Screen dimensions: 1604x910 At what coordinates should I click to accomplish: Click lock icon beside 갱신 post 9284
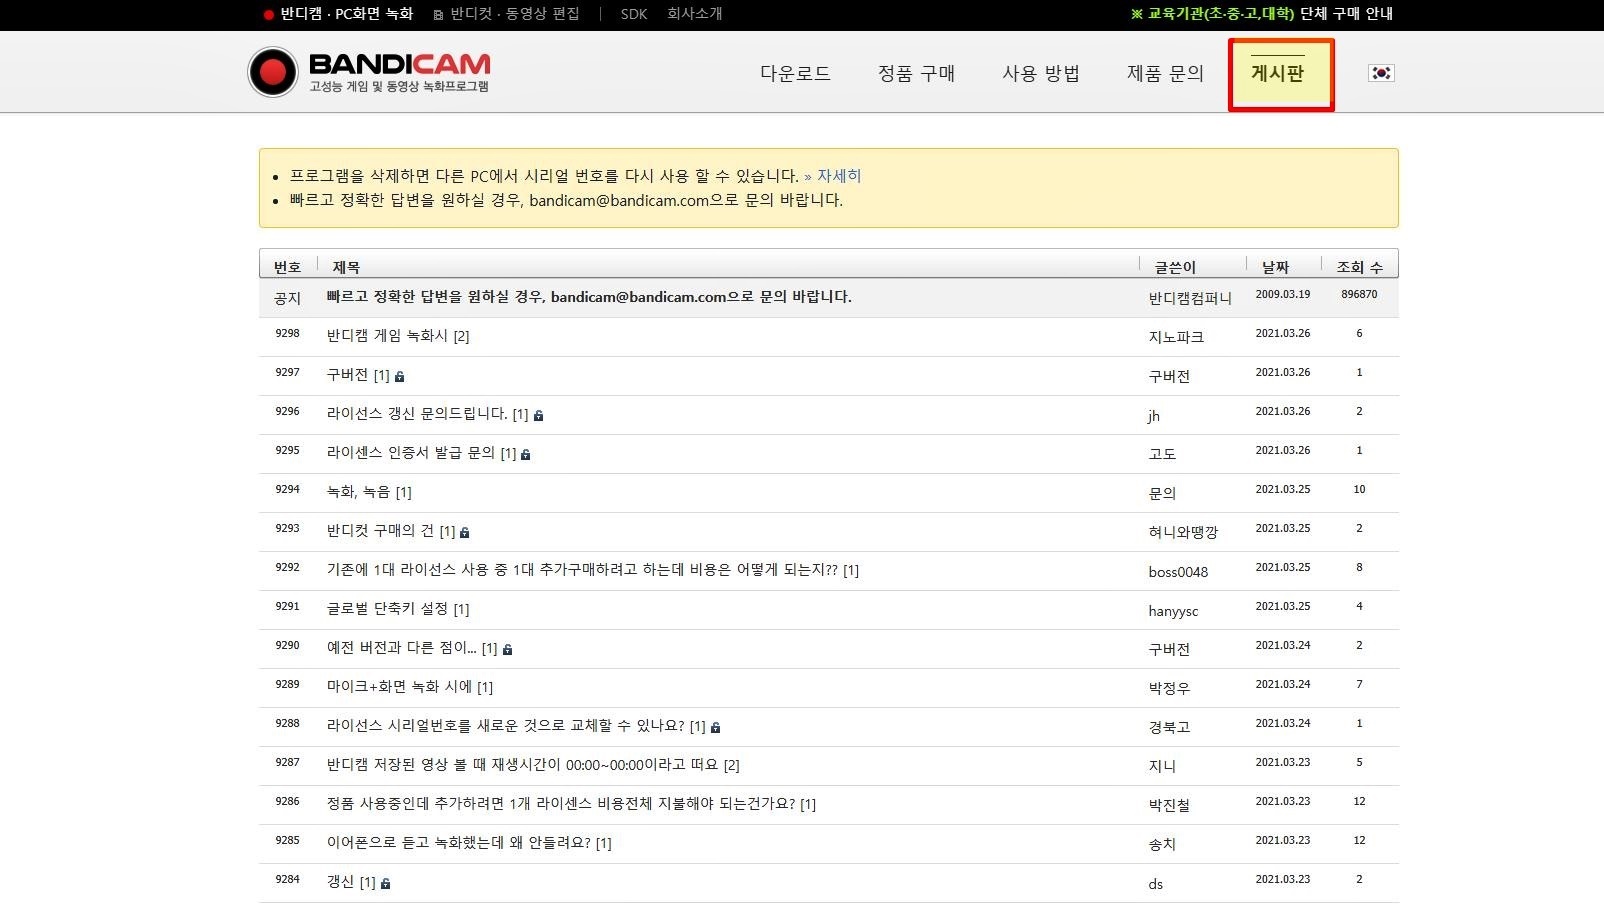point(385,884)
